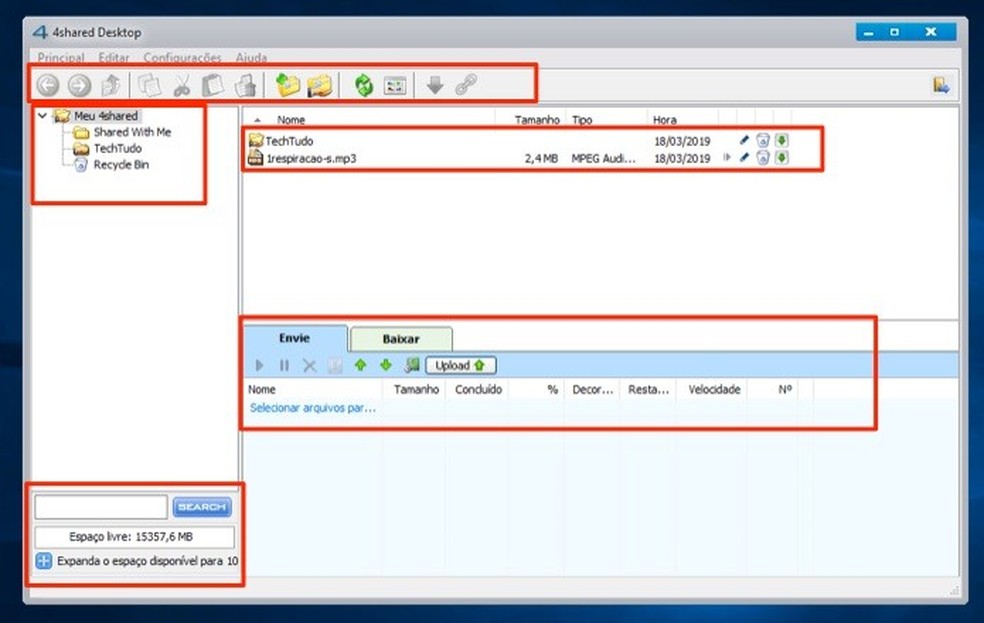Click the view mode icon in the toolbar
The image size is (984, 623).
(x=395, y=85)
